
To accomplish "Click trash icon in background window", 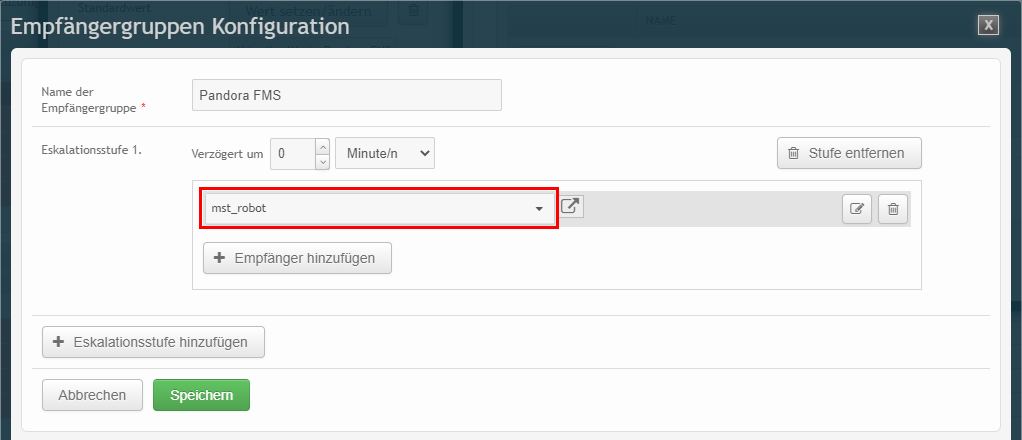I will (413, 11).
